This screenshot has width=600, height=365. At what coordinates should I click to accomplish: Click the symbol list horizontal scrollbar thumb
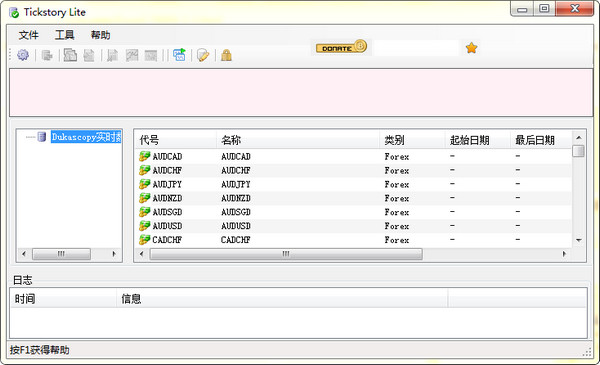point(286,254)
